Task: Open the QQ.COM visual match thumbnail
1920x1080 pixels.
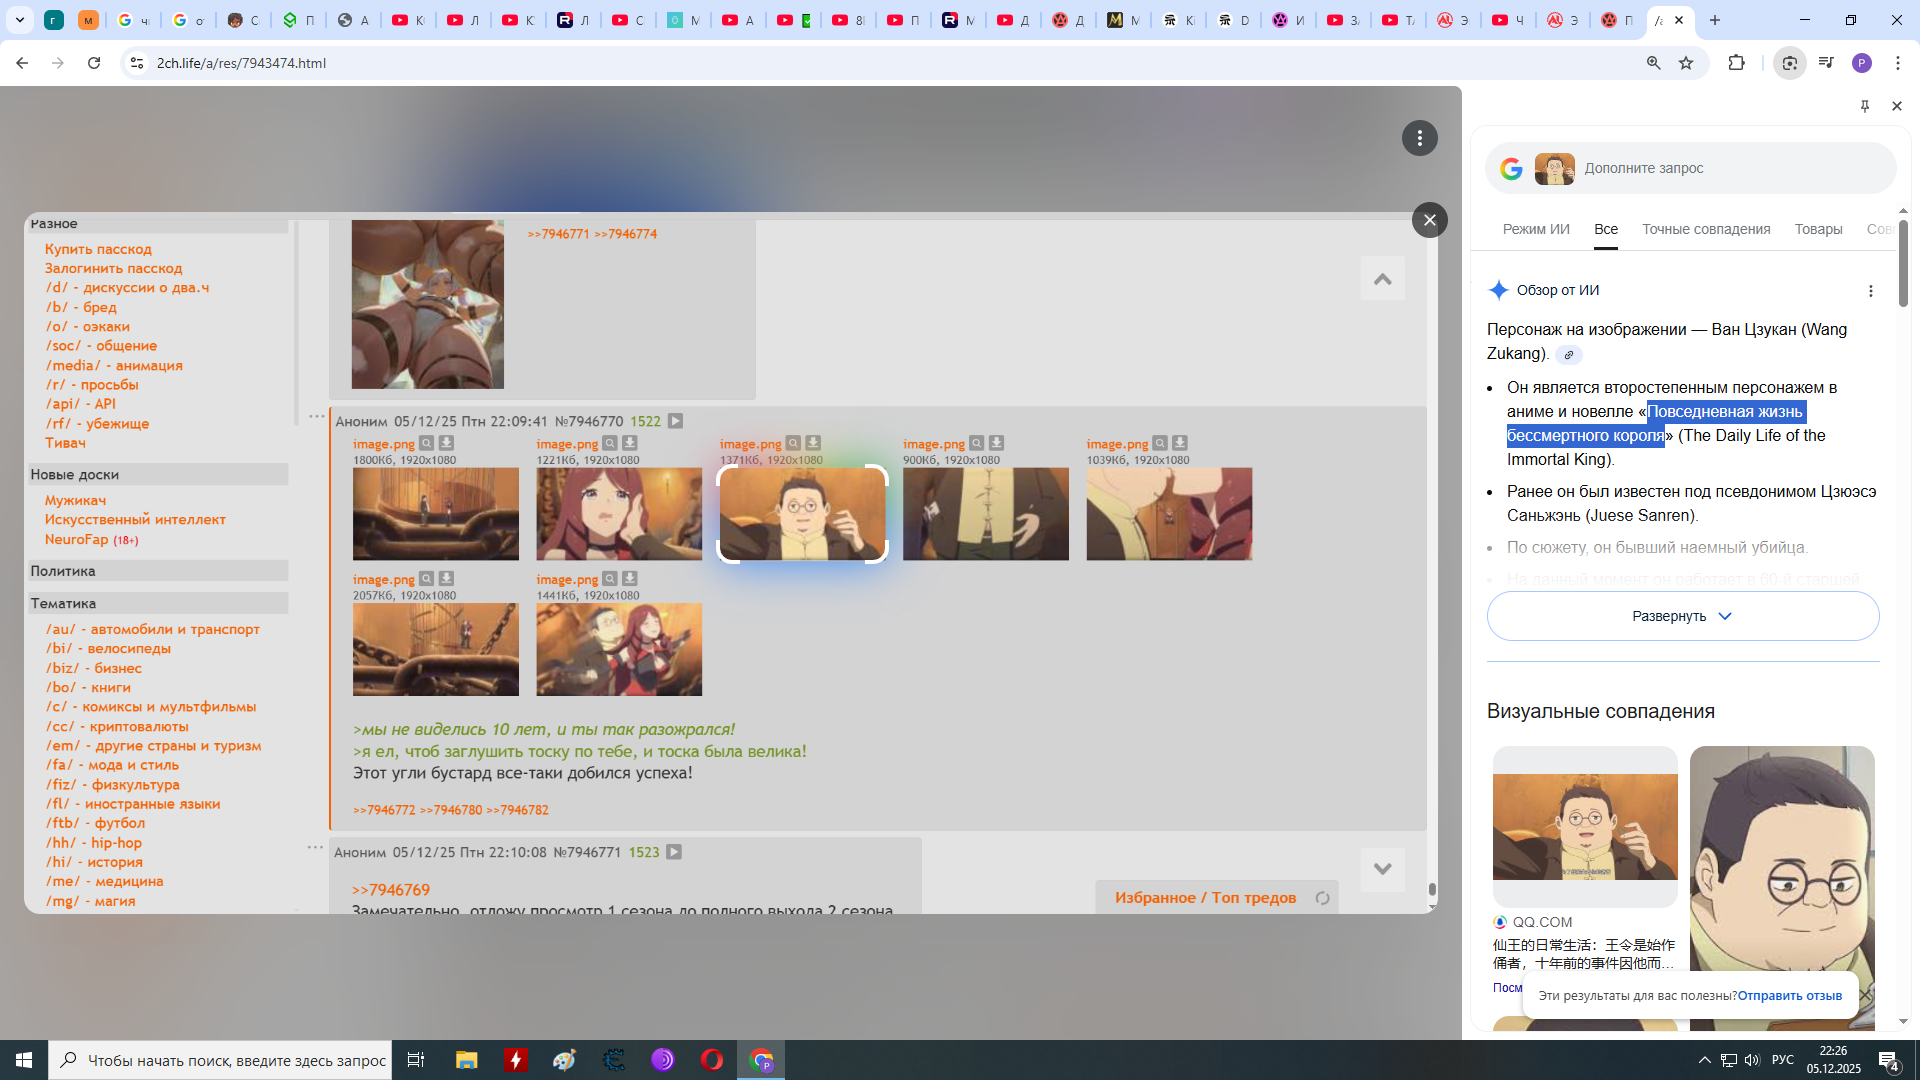Action: click(1584, 826)
